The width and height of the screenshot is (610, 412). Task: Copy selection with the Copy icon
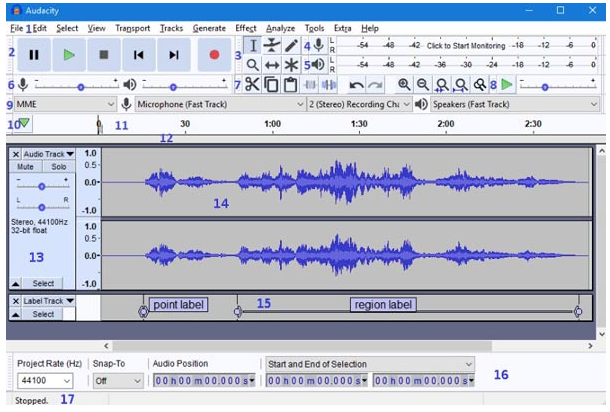point(271,84)
